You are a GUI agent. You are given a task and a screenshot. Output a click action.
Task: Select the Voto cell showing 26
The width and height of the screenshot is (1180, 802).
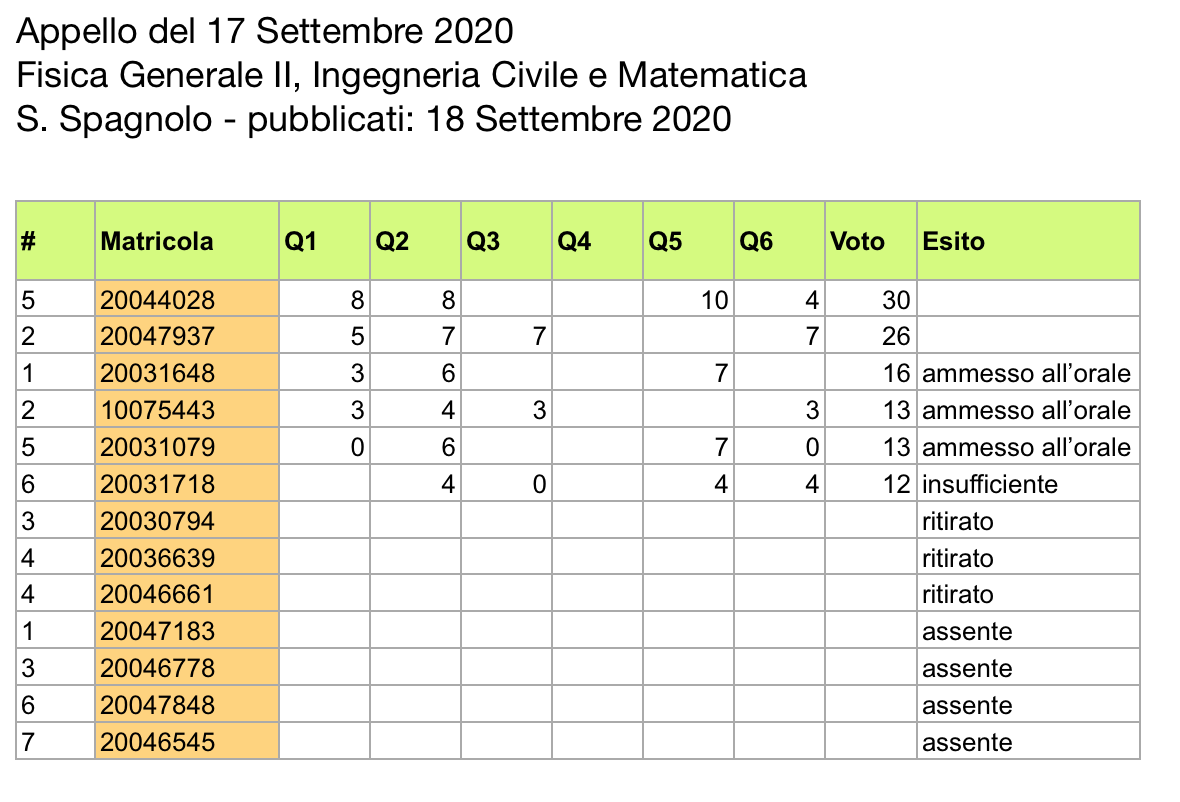click(870, 336)
